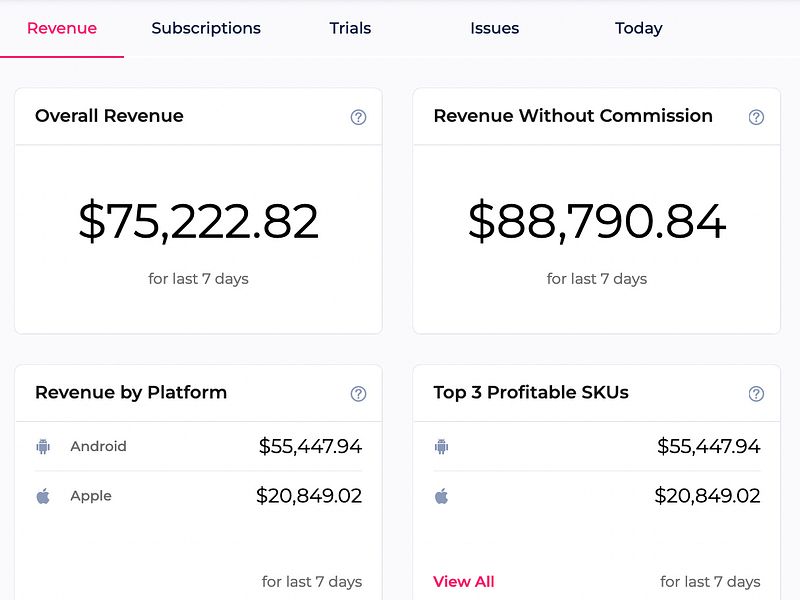This screenshot has width=800, height=600.
Task: Open the Trials tab
Action: click(x=349, y=28)
